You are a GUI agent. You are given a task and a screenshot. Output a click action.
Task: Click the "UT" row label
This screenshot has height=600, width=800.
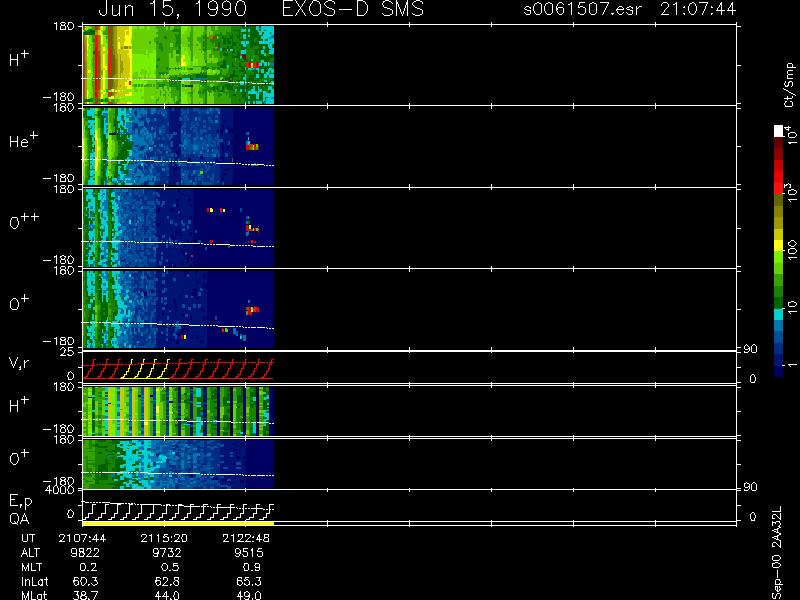29,538
